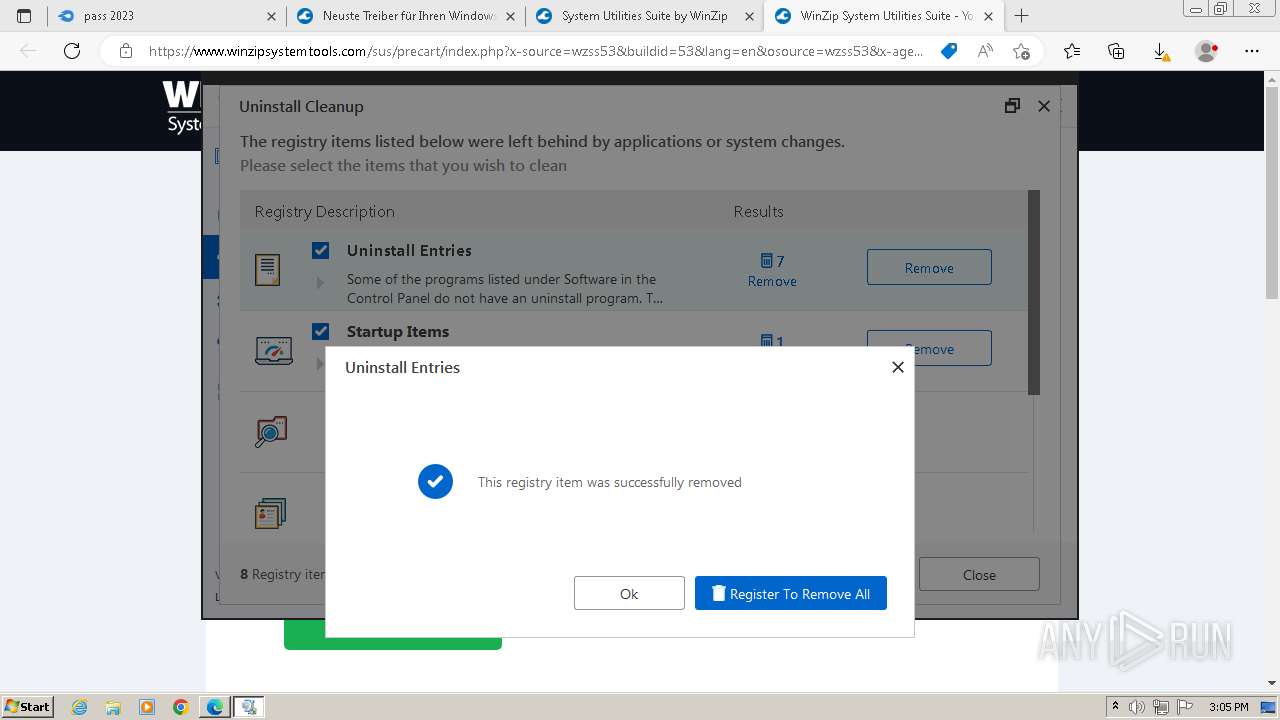This screenshot has width=1280, height=720.
Task: Click the blue success checkmark icon
Action: (x=435, y=482)
